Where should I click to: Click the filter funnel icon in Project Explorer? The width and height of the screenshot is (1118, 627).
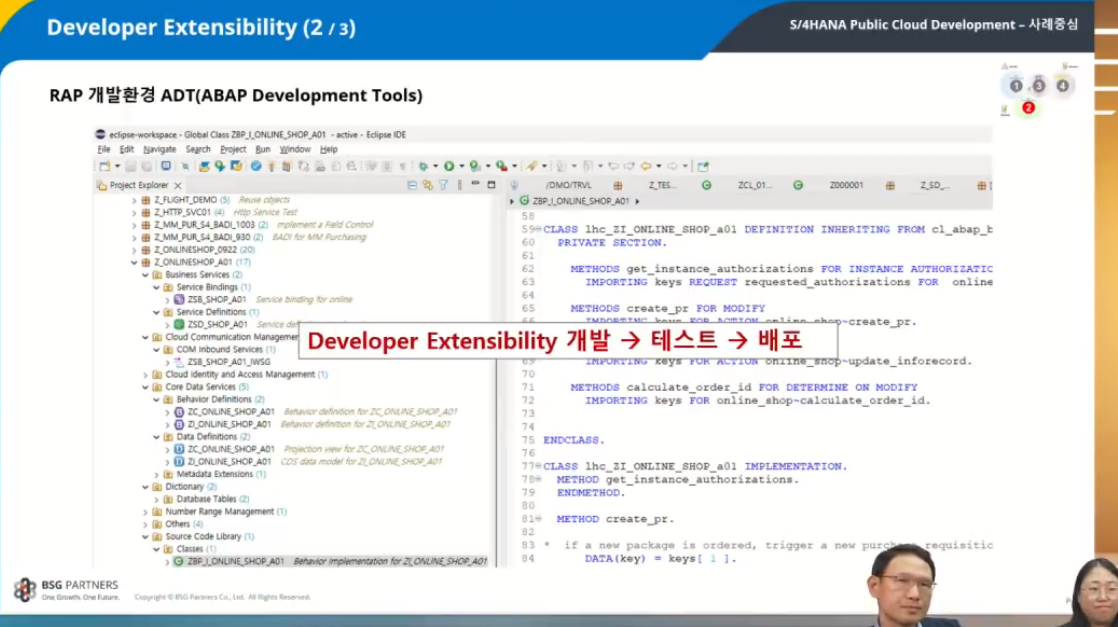(443, 185)
